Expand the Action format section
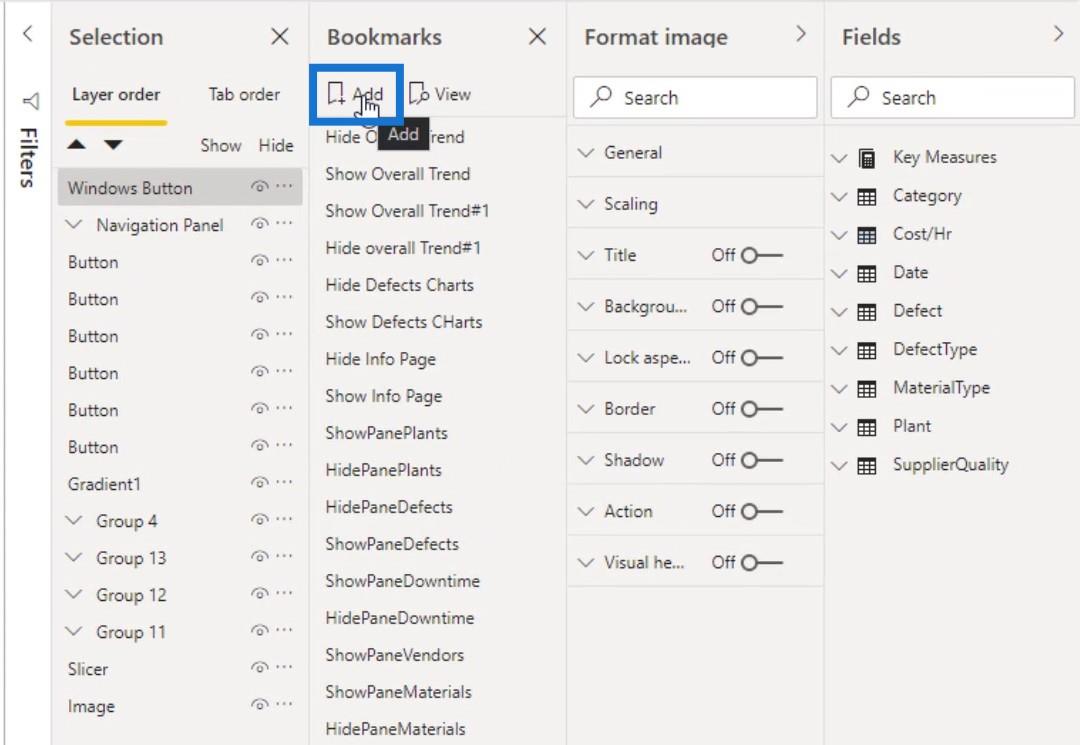1080x745 pixels. [x=585, y=512]
